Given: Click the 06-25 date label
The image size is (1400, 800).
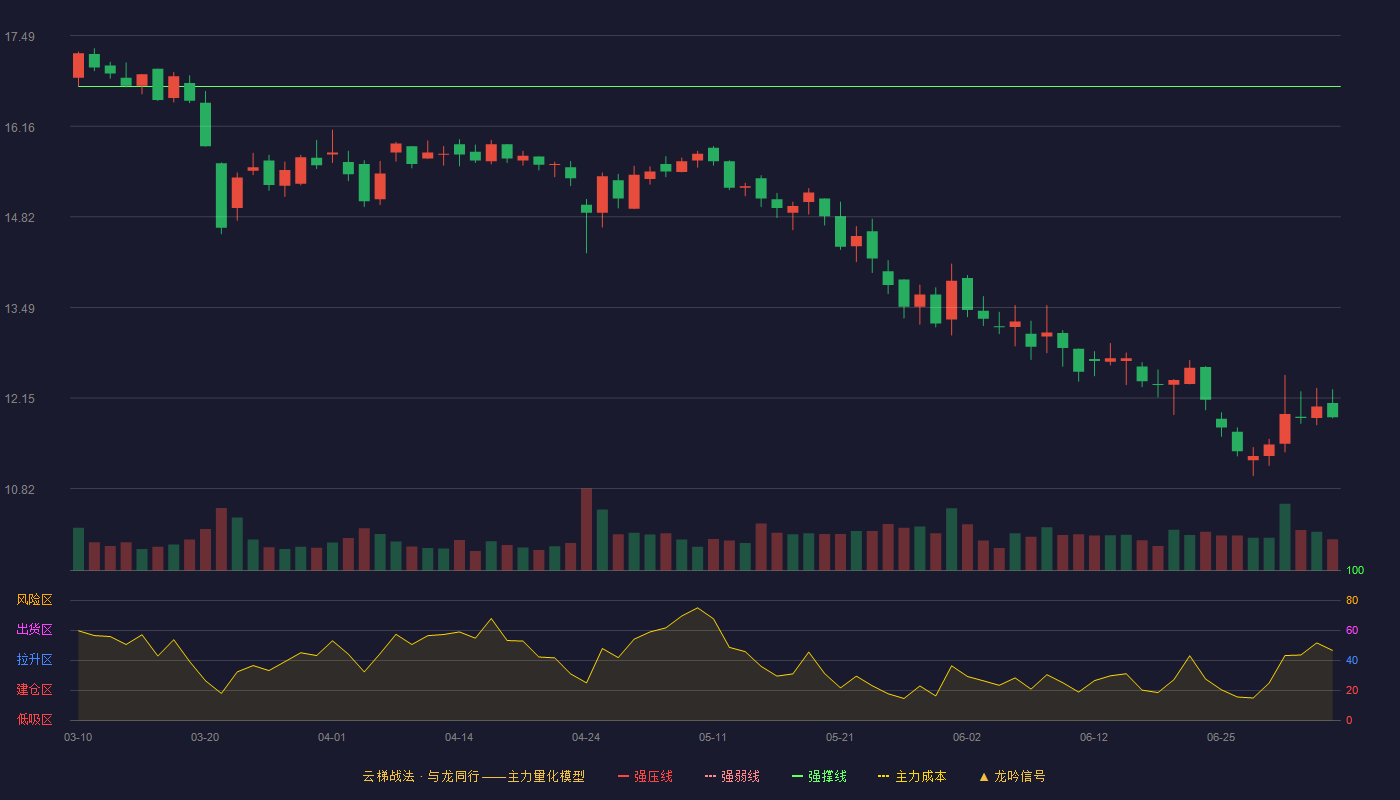Looking at the screenshot, I should click(x=1221, y=737).
